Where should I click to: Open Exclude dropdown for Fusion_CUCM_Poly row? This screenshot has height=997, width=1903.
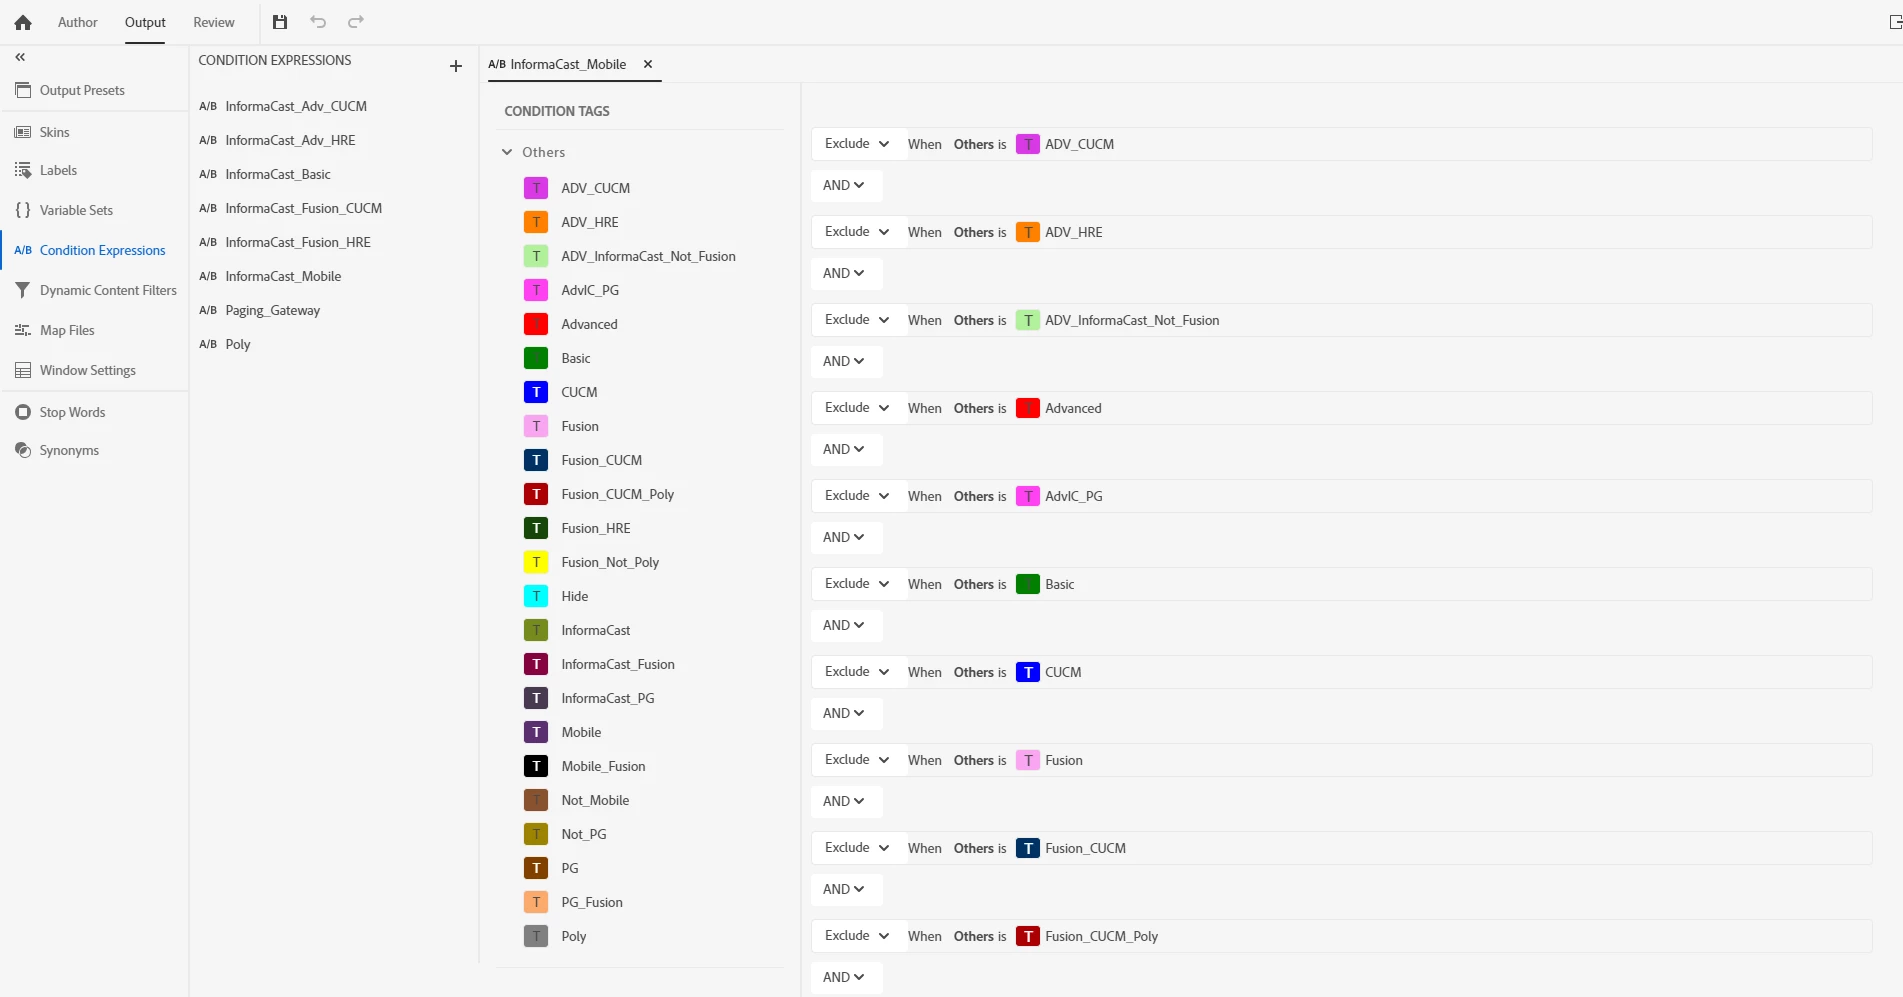pyautogui.click(x=857, y=936)
